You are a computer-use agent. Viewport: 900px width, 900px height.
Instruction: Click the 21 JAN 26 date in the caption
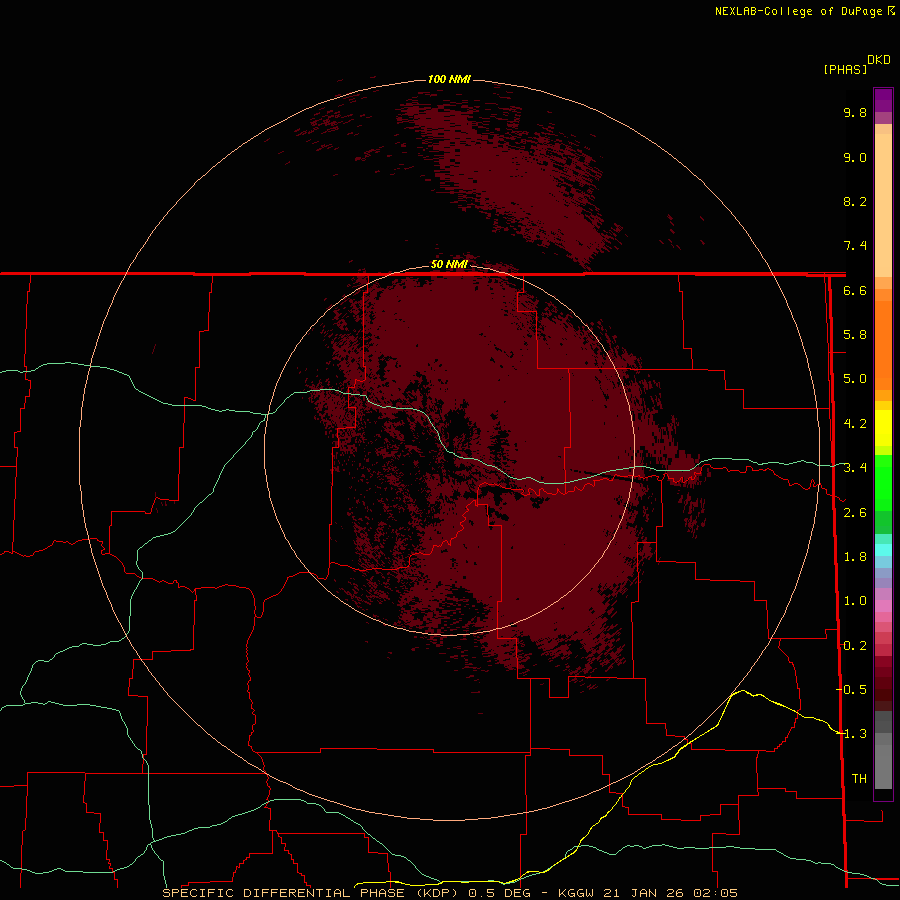[643, 893]
